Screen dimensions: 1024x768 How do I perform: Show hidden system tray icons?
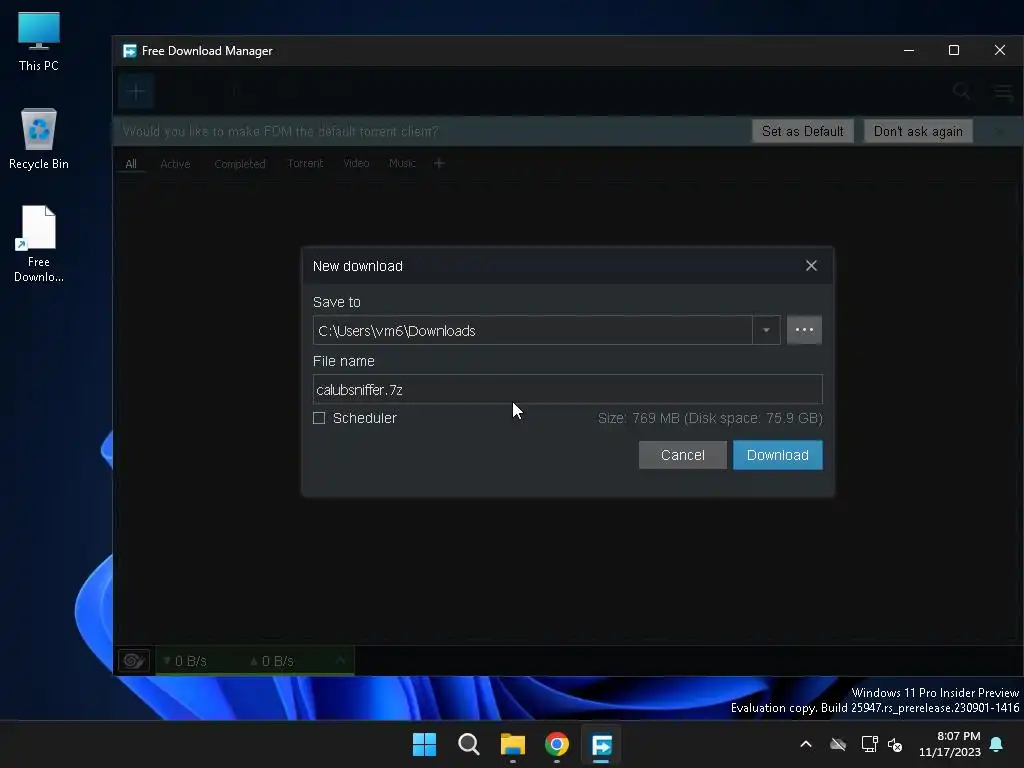pyautogui.click(x=806, y=744)
